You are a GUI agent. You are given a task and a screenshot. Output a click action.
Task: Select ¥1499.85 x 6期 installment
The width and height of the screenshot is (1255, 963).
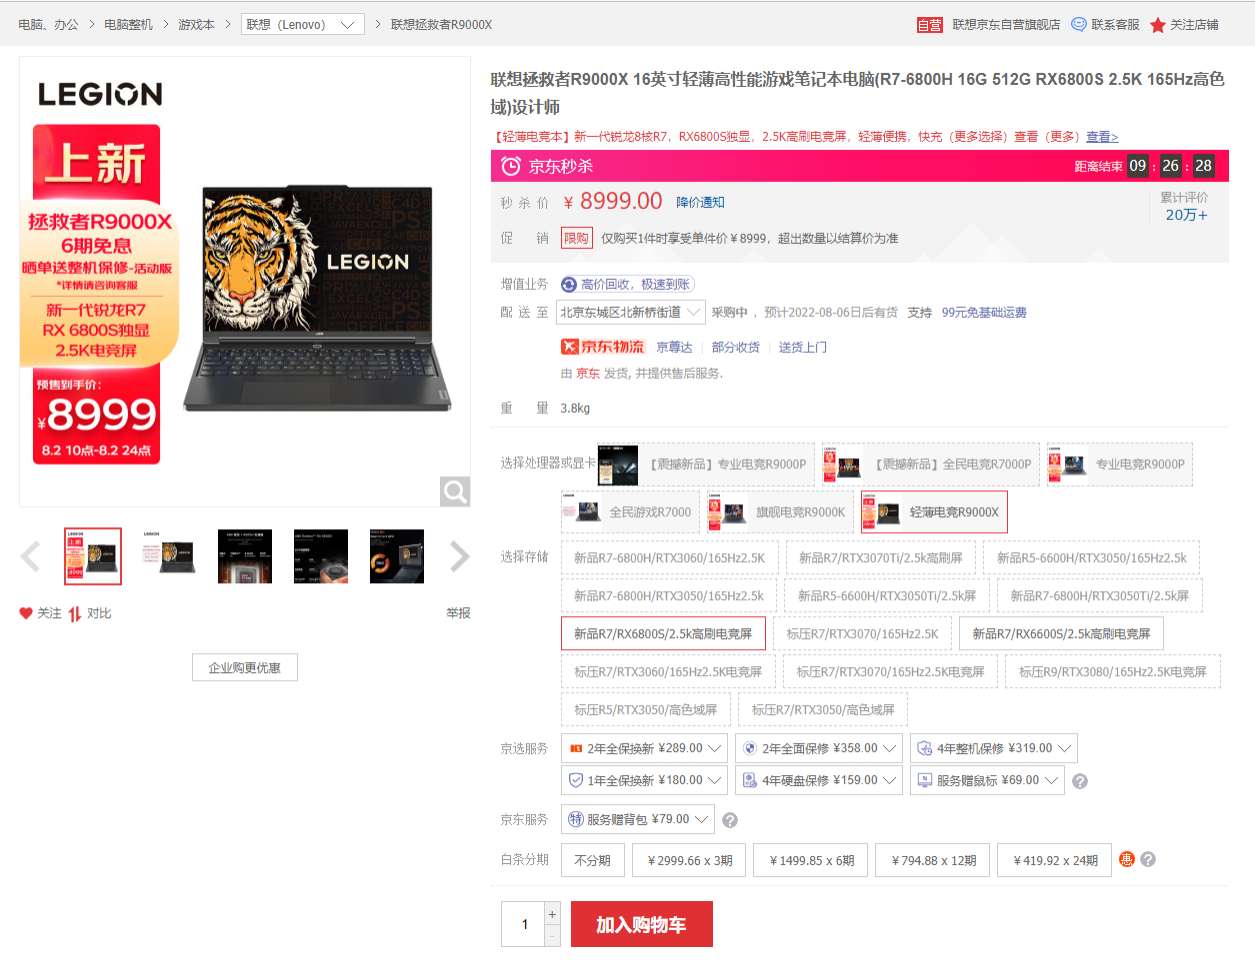coord(812,860)
